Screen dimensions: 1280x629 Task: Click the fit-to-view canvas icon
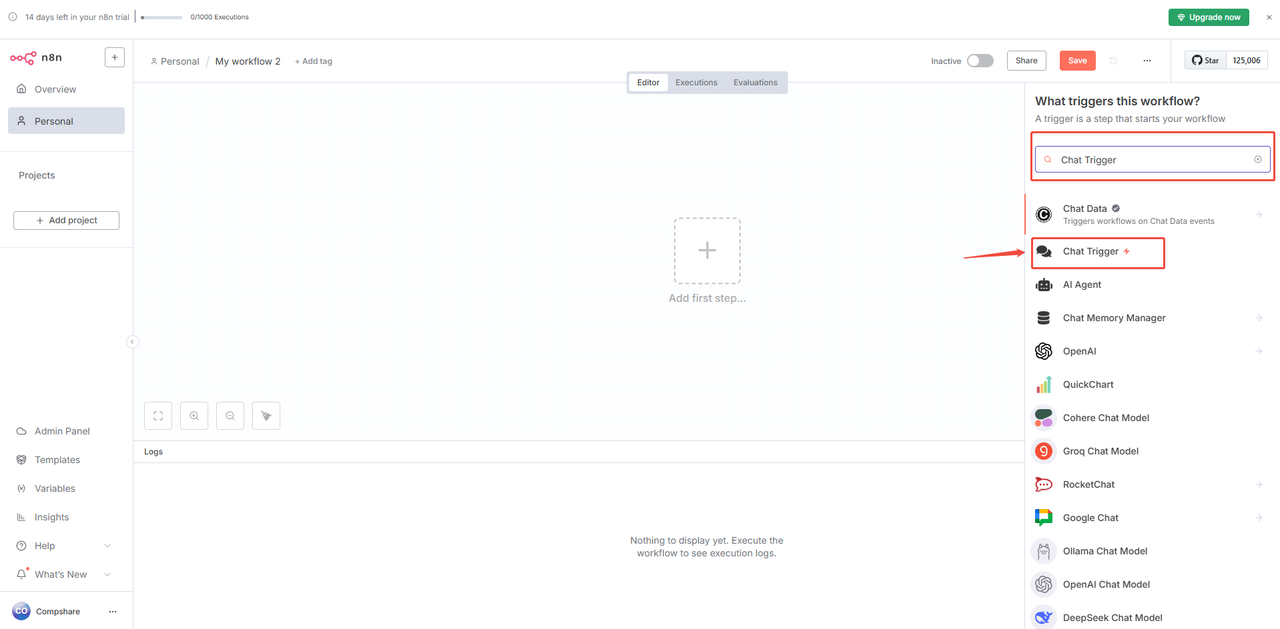158,416
